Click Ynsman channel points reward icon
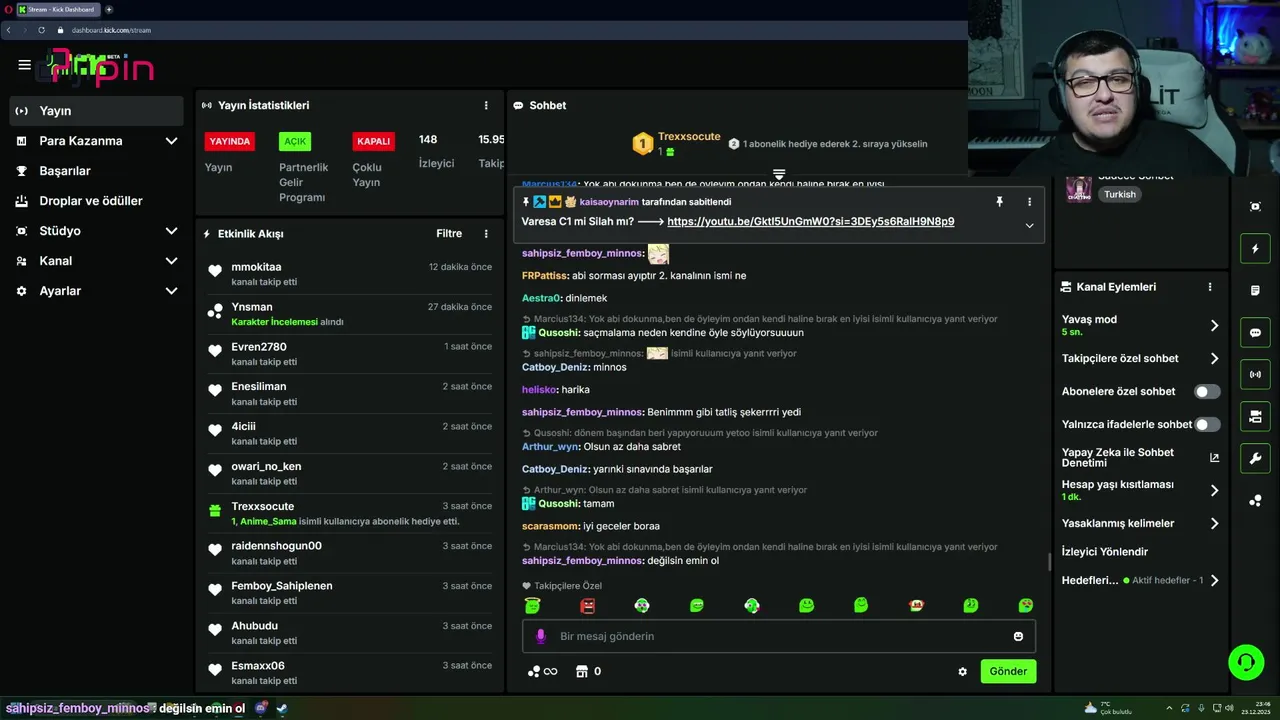This screenshot has width=1280, height=720. click(215, 311)
